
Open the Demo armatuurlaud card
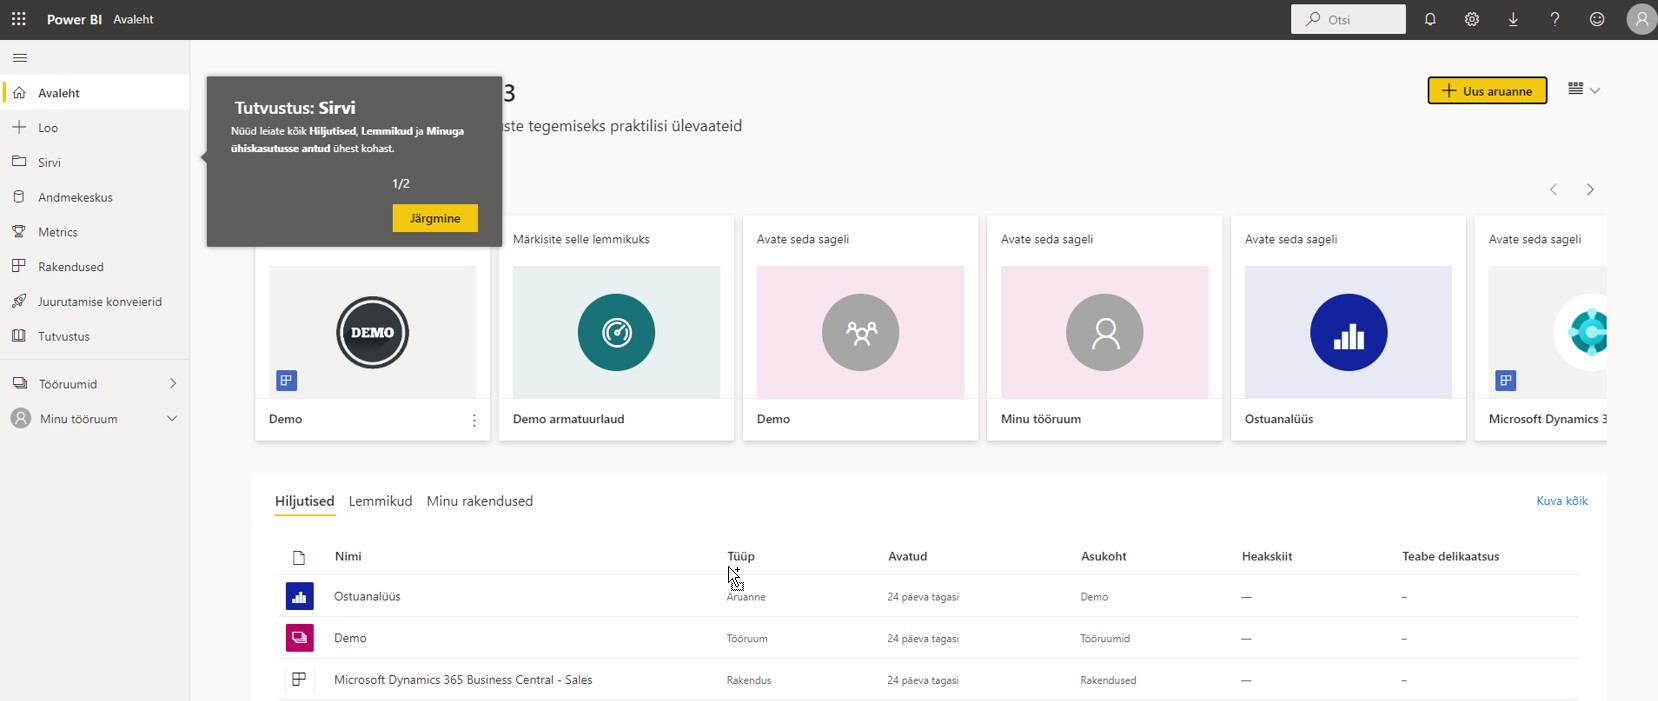[x=616, y=328]
